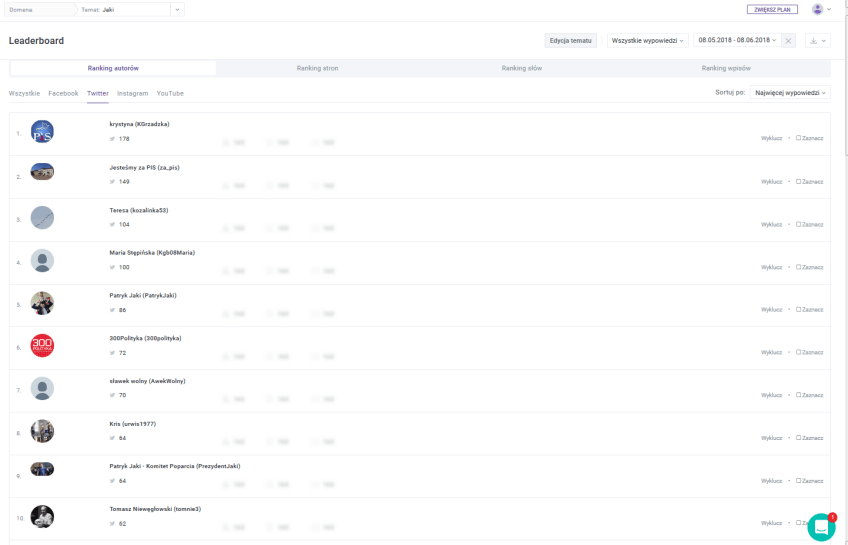Open the download export menu
This screenshot has height=545, width=848.
coord(818,41)
